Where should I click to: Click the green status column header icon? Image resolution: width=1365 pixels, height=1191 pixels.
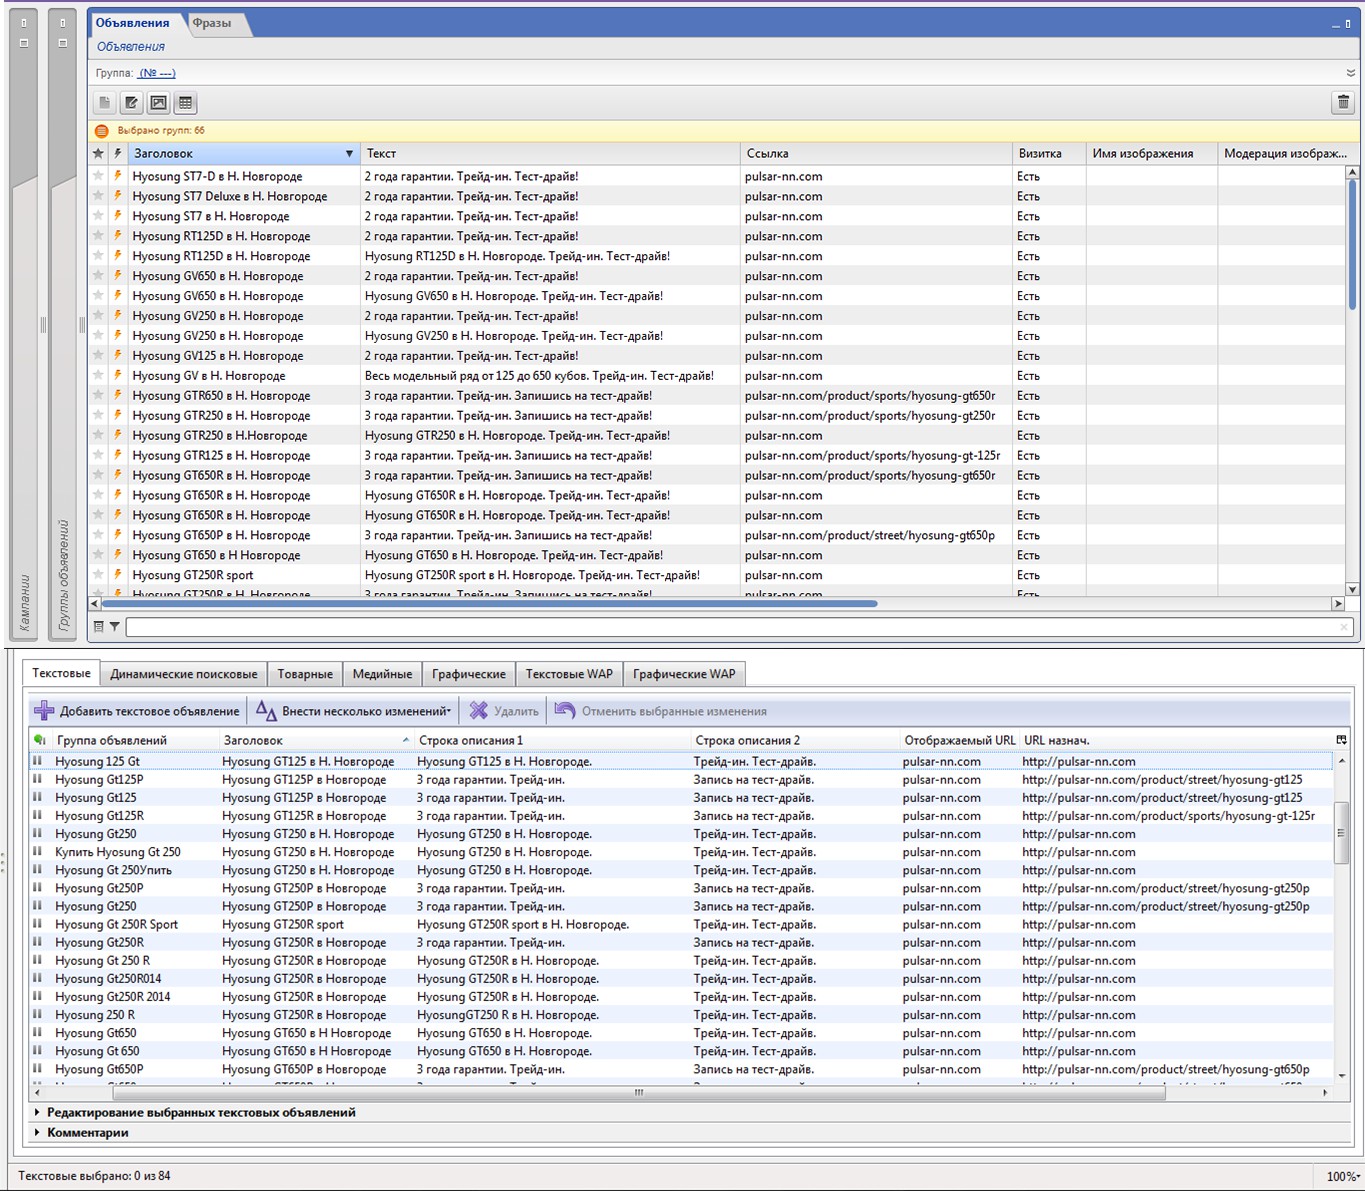click(x=39, y=740)
